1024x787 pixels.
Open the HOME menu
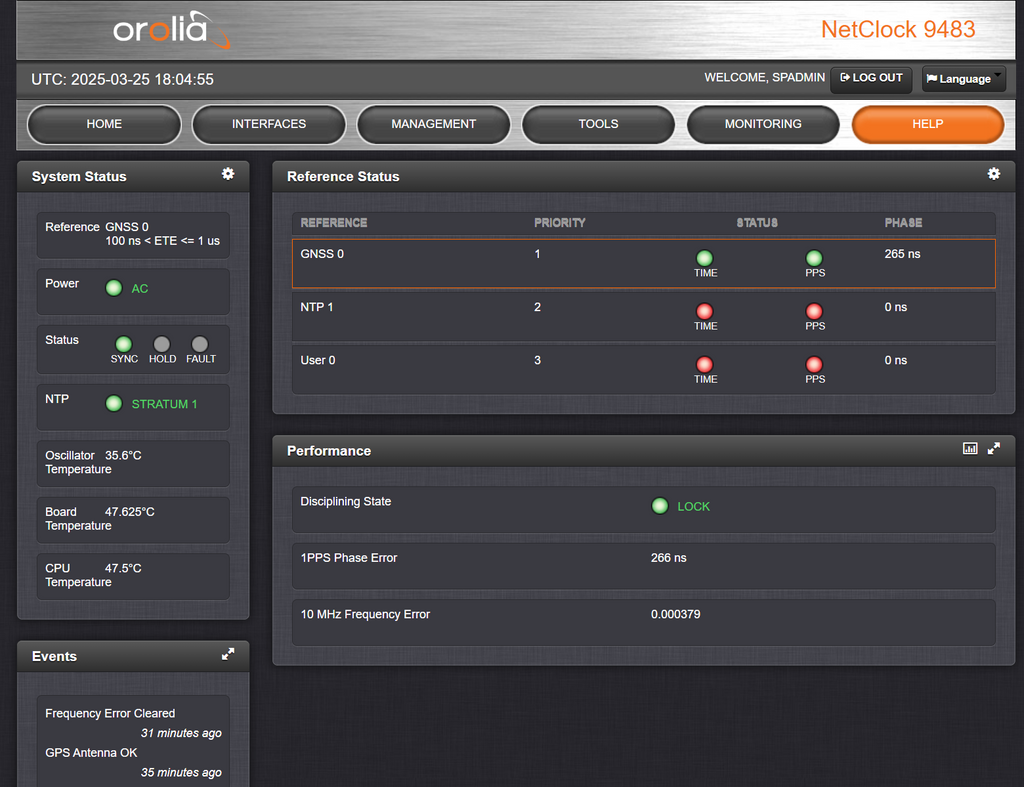[104, 124]
